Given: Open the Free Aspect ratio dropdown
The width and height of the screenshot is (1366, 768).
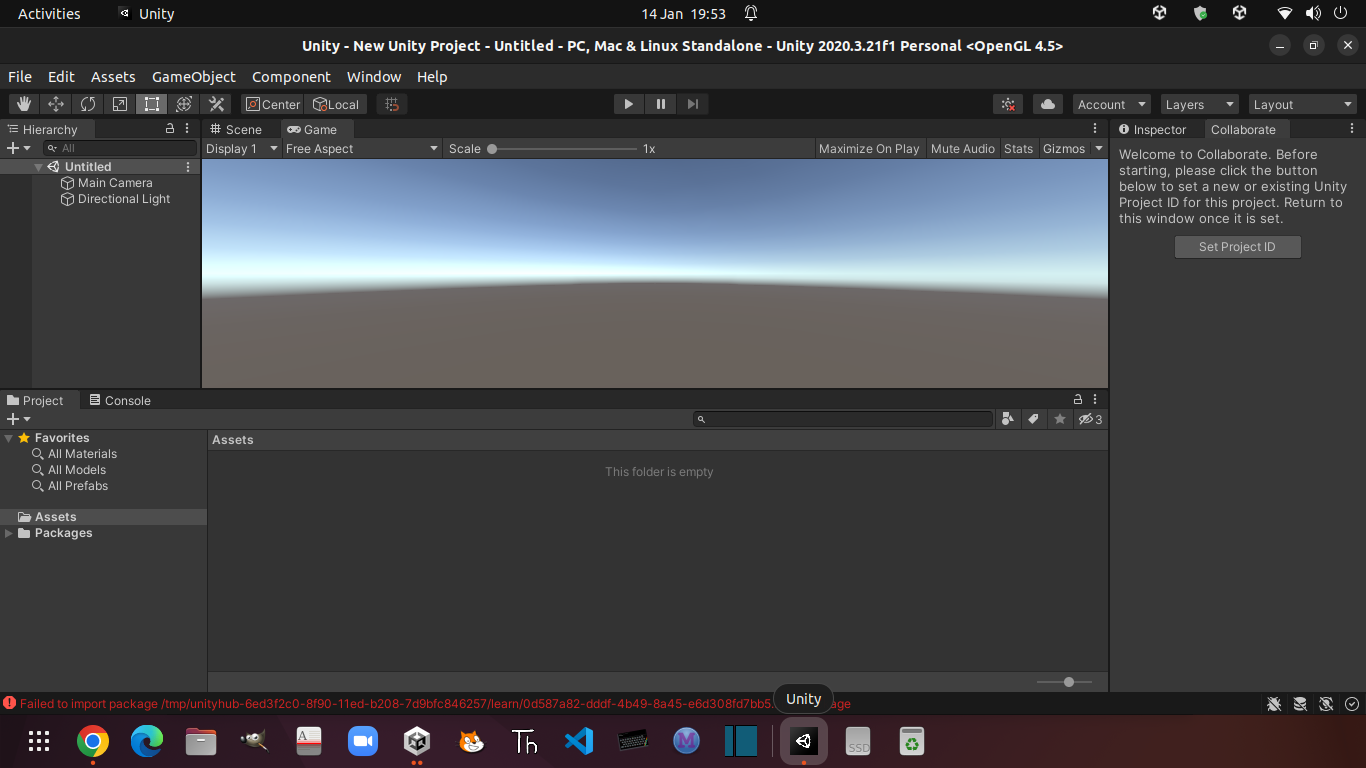Looking at the screenshot, I should click(x=360, y=148).
